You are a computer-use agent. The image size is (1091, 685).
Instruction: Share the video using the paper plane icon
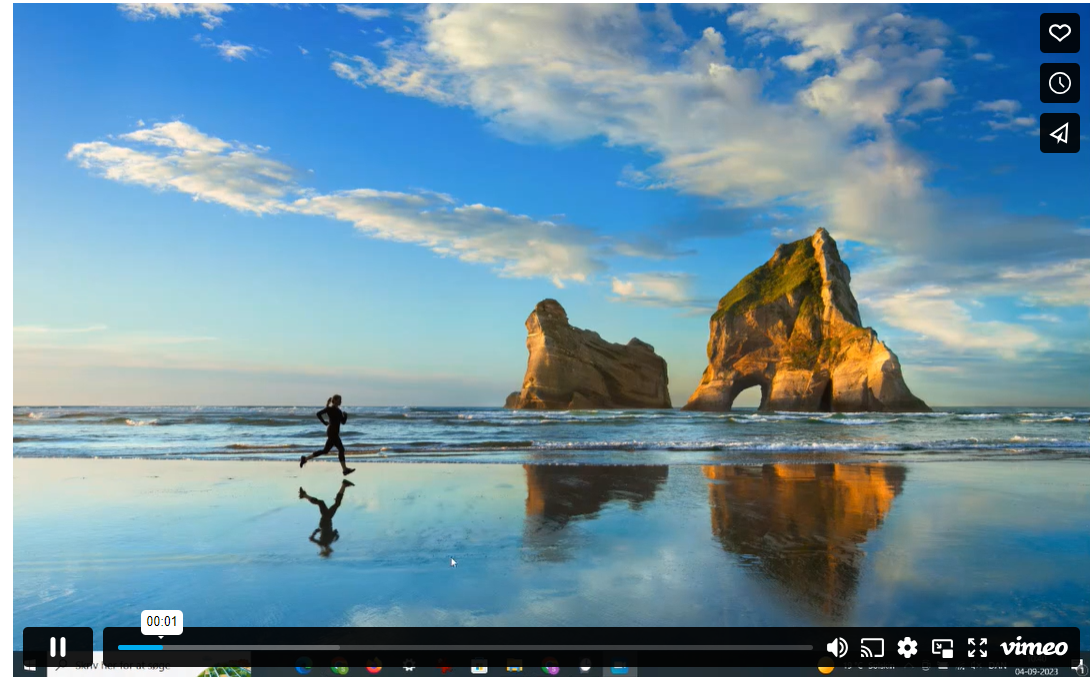click(x=1059, y=133)
